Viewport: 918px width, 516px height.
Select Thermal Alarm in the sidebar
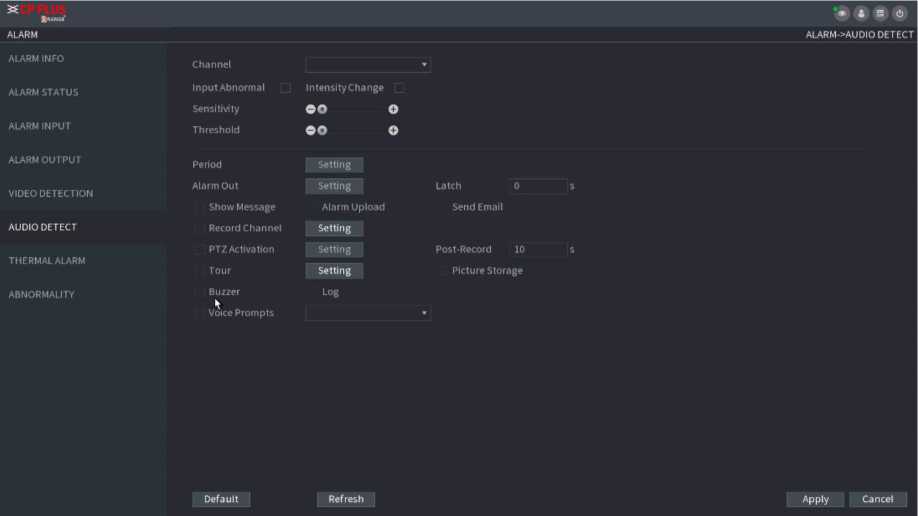[47, 261]
